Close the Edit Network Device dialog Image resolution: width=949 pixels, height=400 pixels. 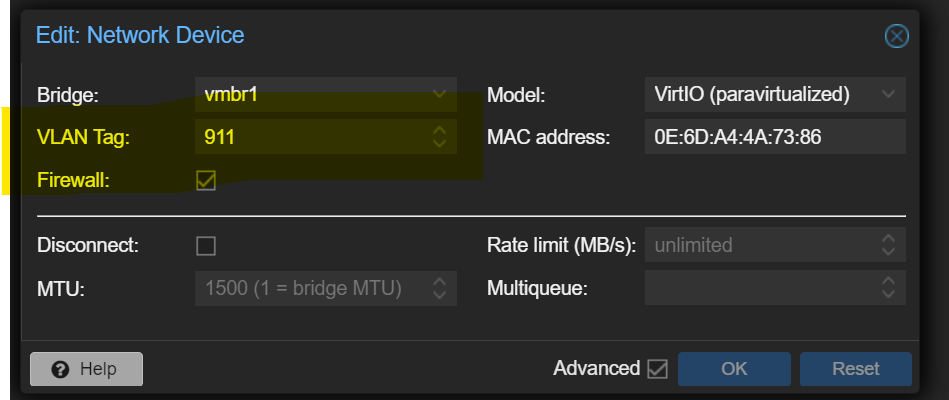pyautogui.click(x=896, y=36)
